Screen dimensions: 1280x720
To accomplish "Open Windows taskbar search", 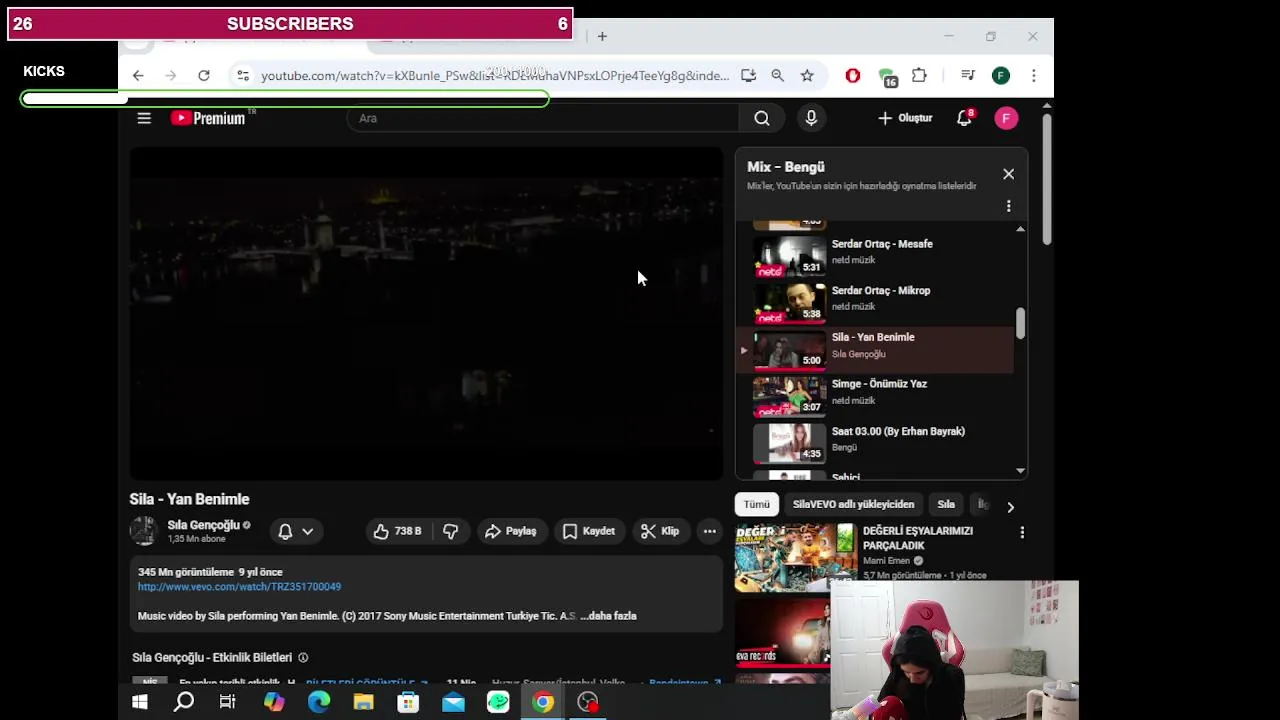I will coord(184,702).
